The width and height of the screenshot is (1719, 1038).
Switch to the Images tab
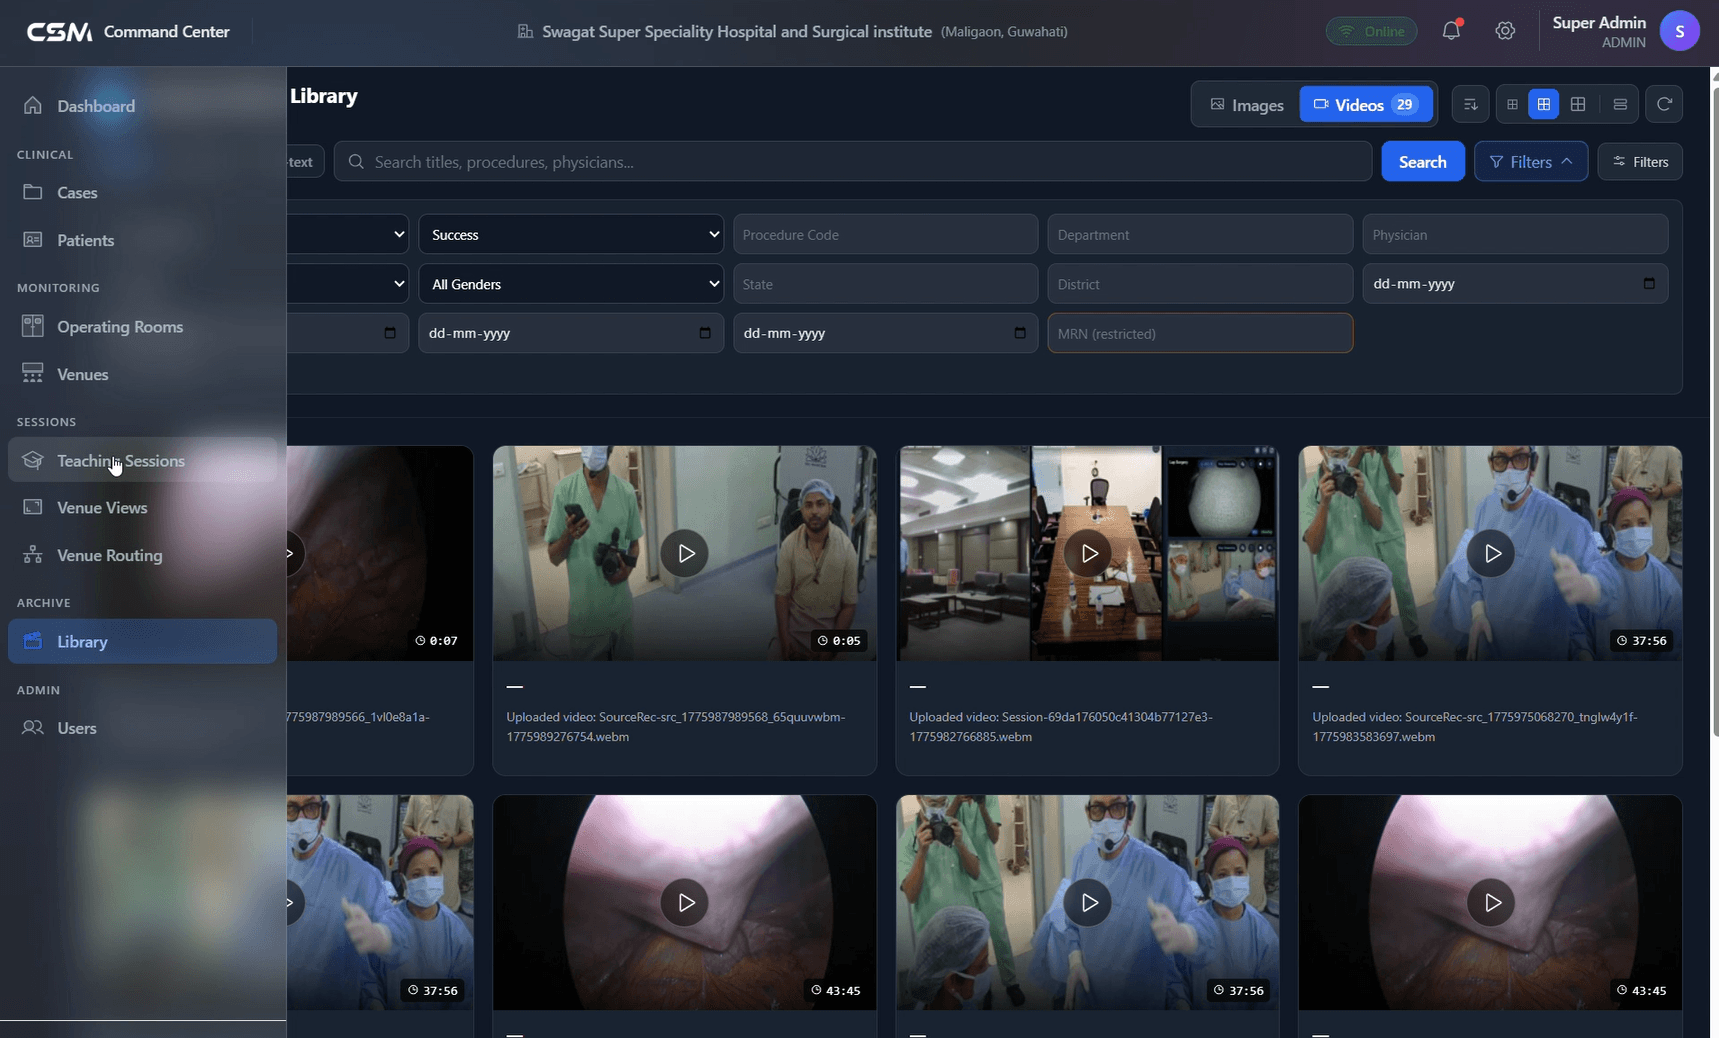coord(1247,105)
